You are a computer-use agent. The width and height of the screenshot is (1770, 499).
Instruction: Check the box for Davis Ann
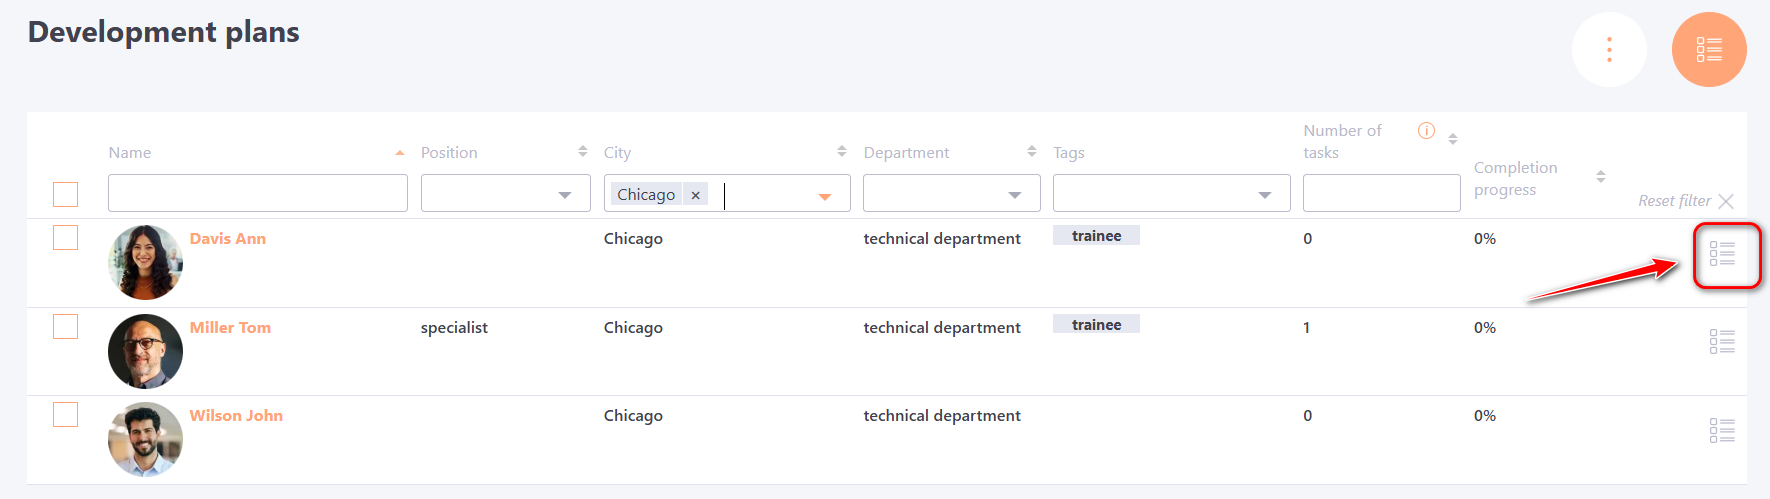click(x=66, y=238)
